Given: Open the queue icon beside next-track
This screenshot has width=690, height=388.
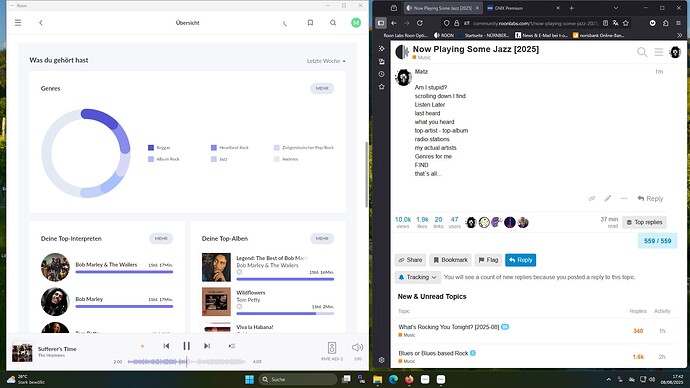Looking at the screenshot, I should coord(232,346).
